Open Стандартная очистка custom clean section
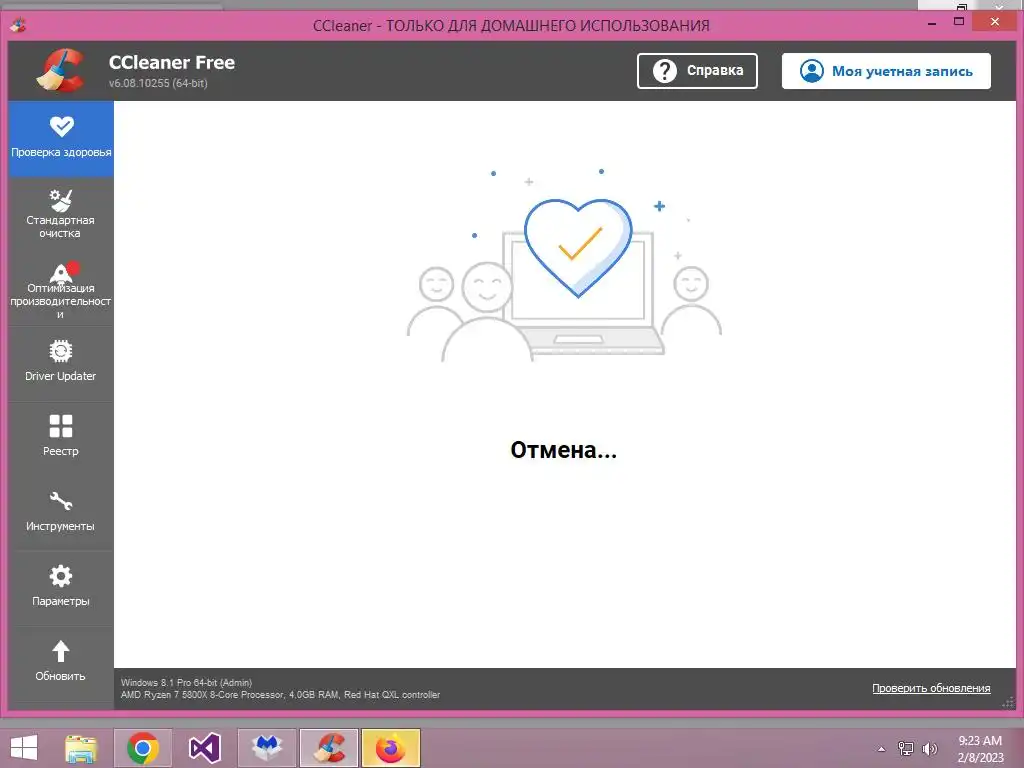The image size is (1024, 768). pos(61,214)
